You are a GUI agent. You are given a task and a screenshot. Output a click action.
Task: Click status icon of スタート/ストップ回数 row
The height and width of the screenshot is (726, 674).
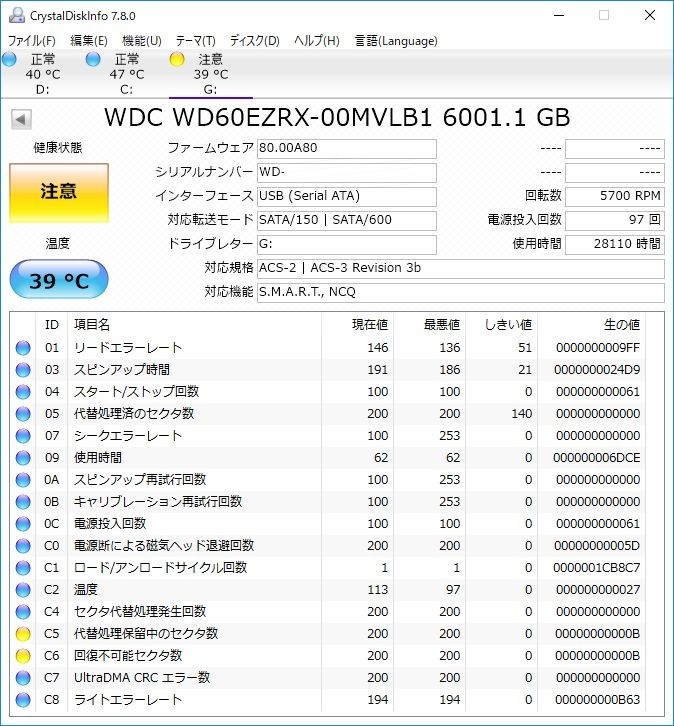(23, 392)
